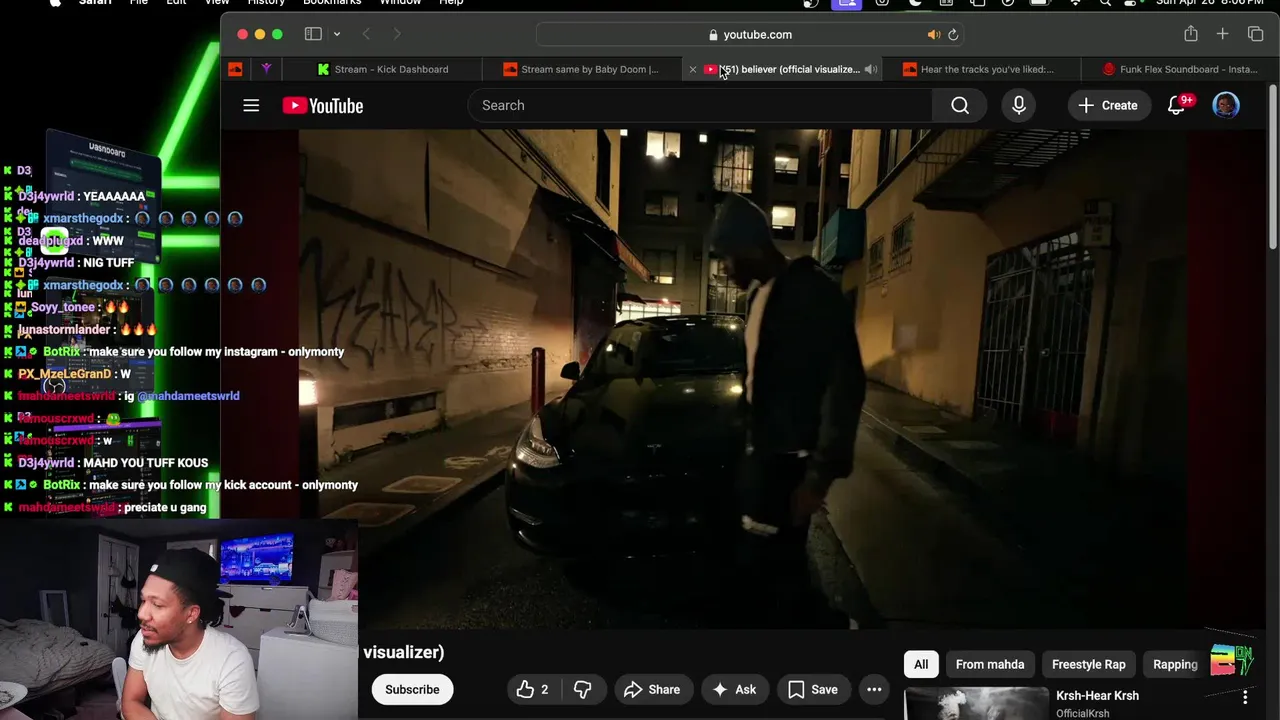This screenshot has width=1280, height=720.
Task: Click the YouTube search magnifier button
Action: point(960,105)
